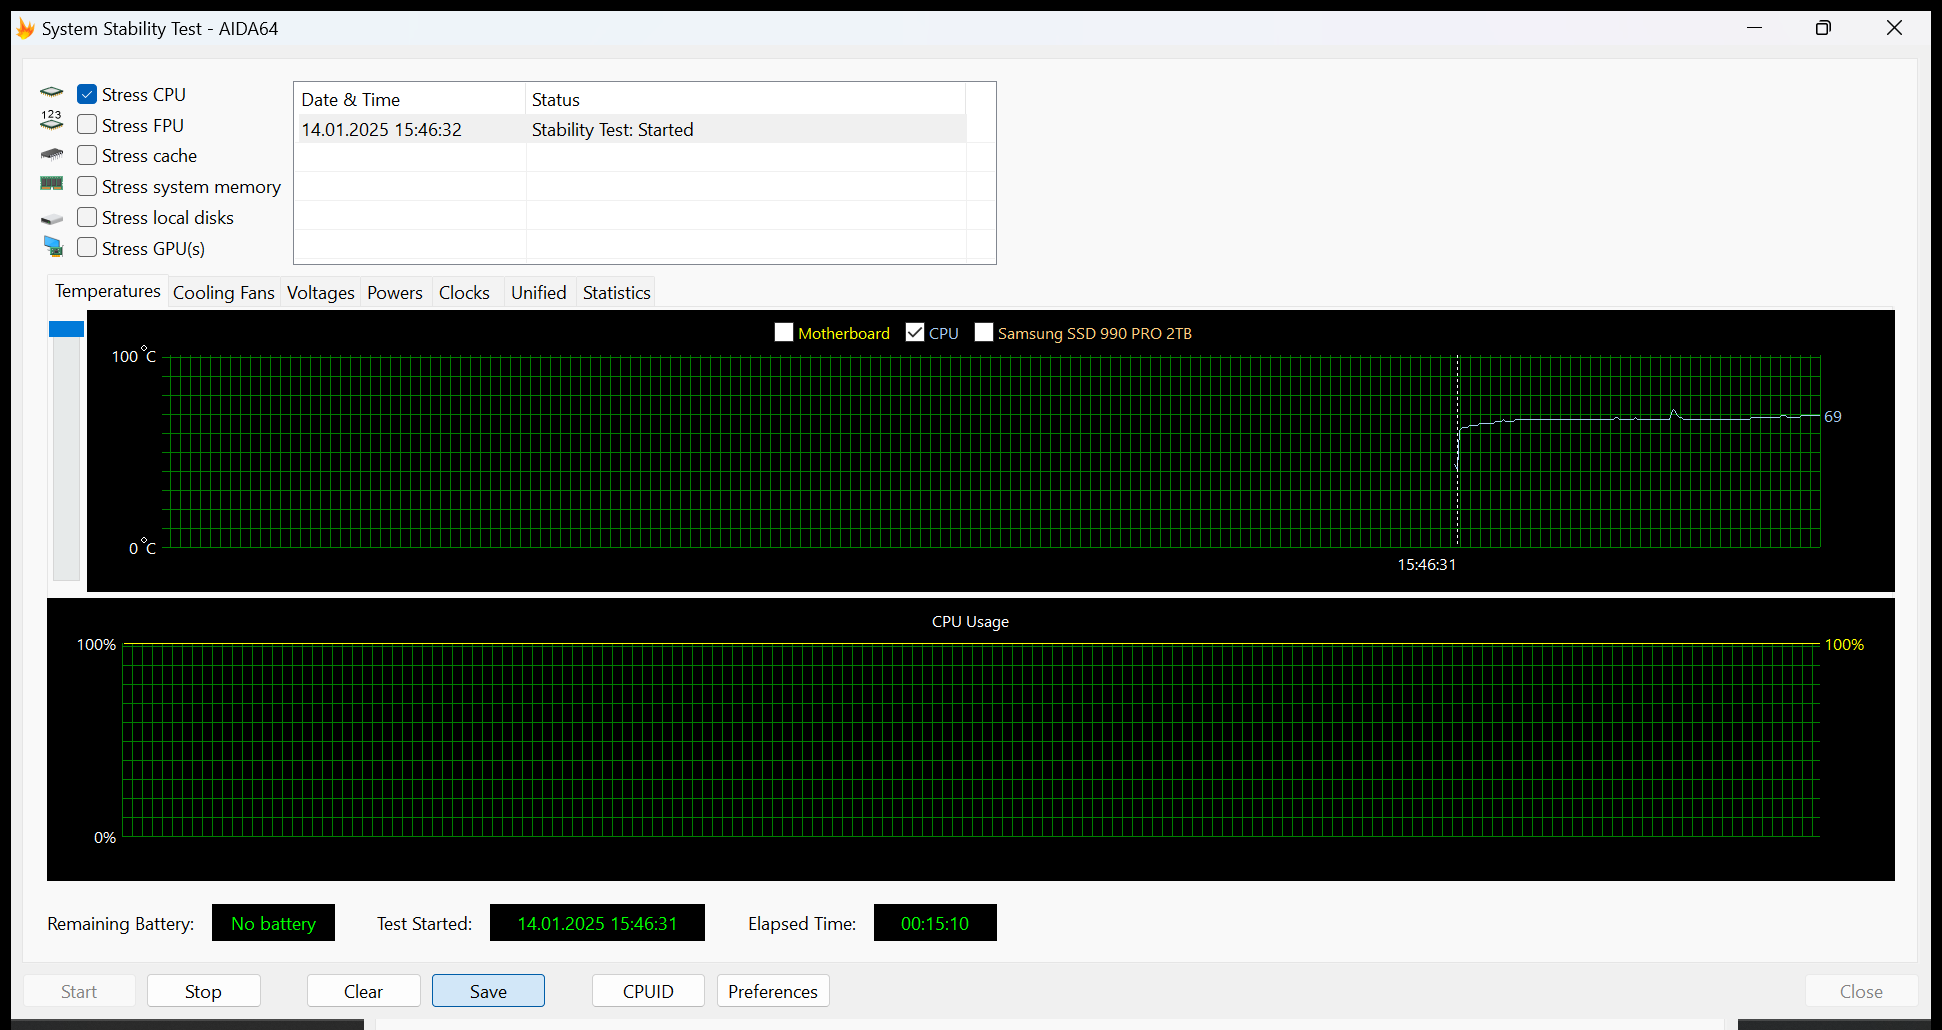Hide CPU temperature line in graph
Viewport: 1942px width, 1030px height.
coord(915,333)
